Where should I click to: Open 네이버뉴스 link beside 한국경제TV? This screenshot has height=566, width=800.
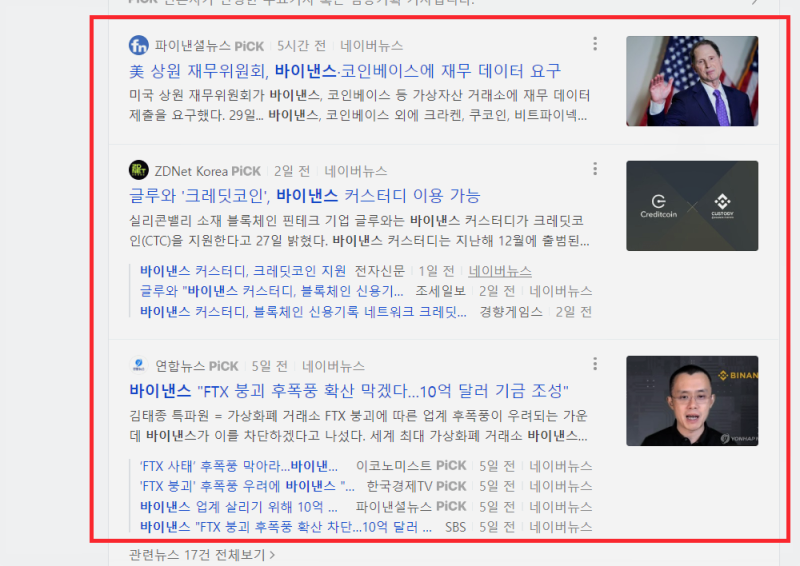(561, 486)
